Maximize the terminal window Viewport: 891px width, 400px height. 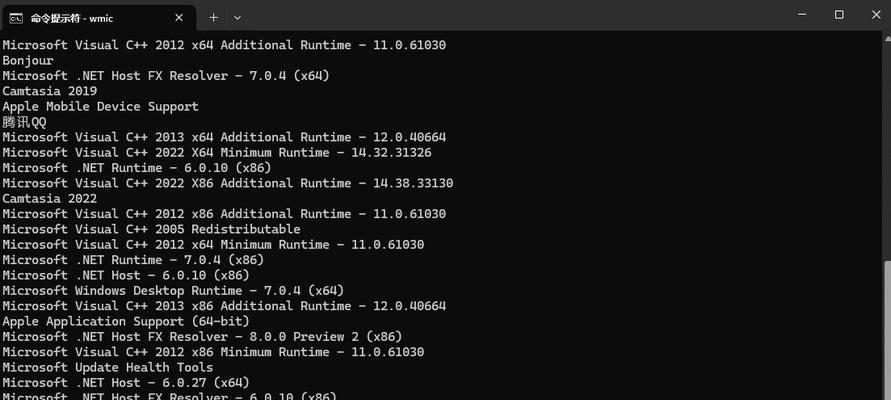(839, 14)
